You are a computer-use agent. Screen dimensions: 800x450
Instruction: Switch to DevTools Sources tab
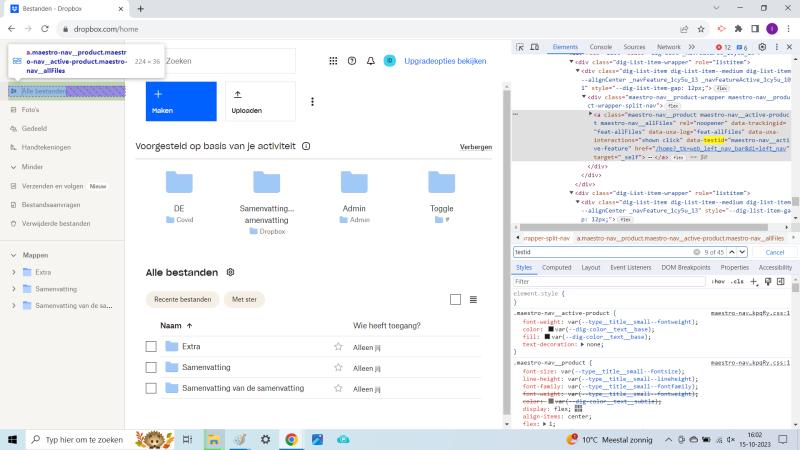634,47
